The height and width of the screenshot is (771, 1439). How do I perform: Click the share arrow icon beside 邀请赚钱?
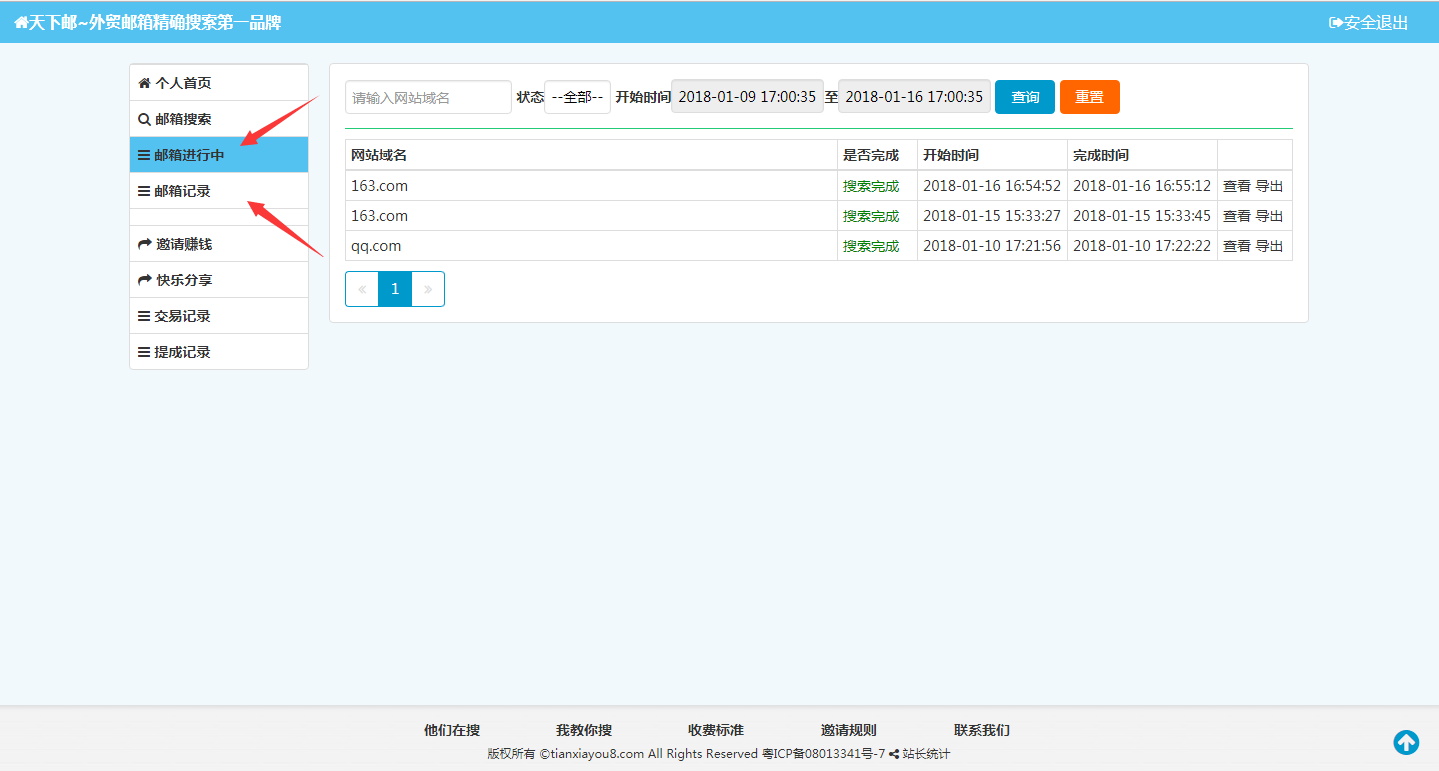(x=144, y=244)
